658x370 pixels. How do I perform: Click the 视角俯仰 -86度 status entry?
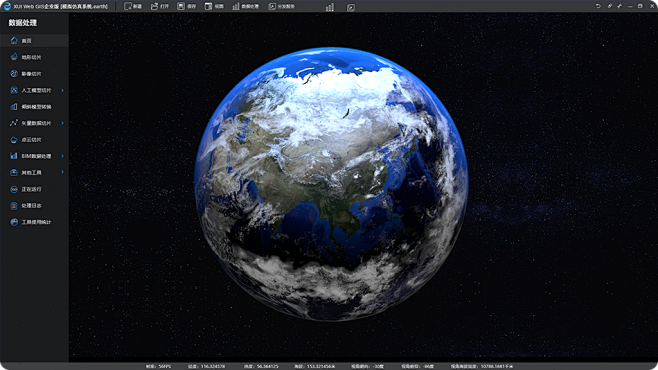pos(418,366)
